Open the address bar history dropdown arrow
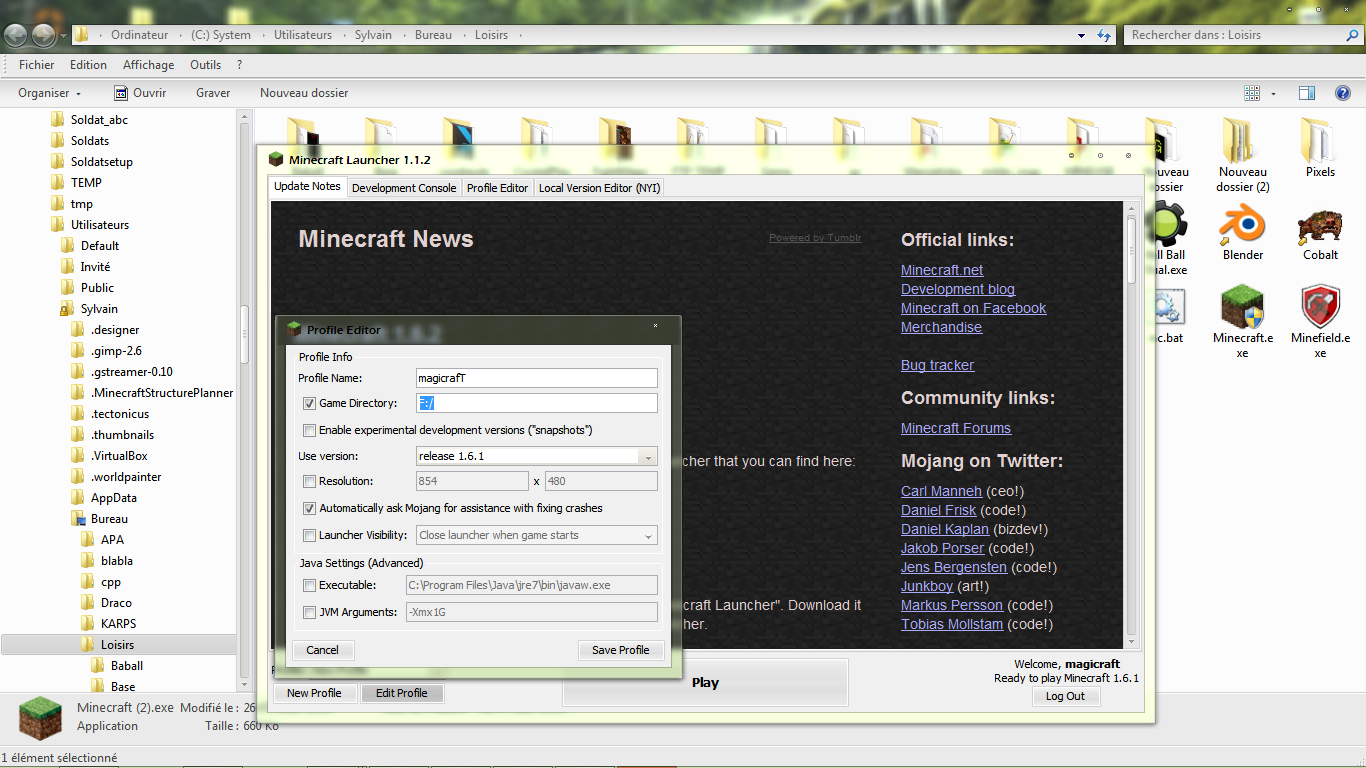1366x768 pixels. 1081,35
